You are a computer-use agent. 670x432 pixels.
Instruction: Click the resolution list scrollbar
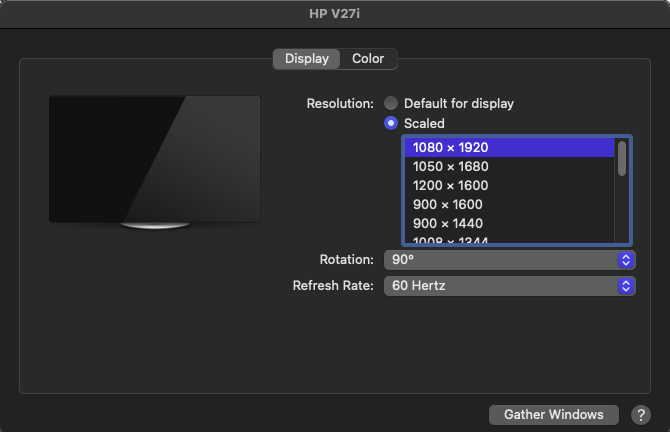tap(622, 159)
